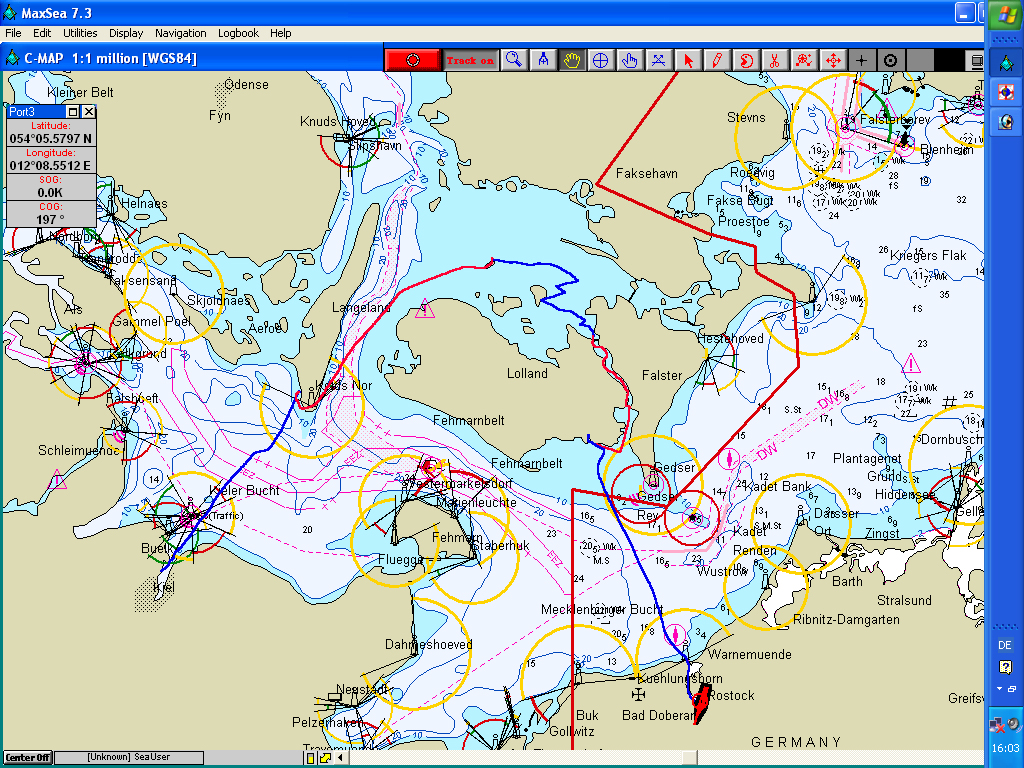Image resolution: width=1024 pixels, height=768 pixels.
Task: Click the Stralsund chart label
Action: coord(904,600)
